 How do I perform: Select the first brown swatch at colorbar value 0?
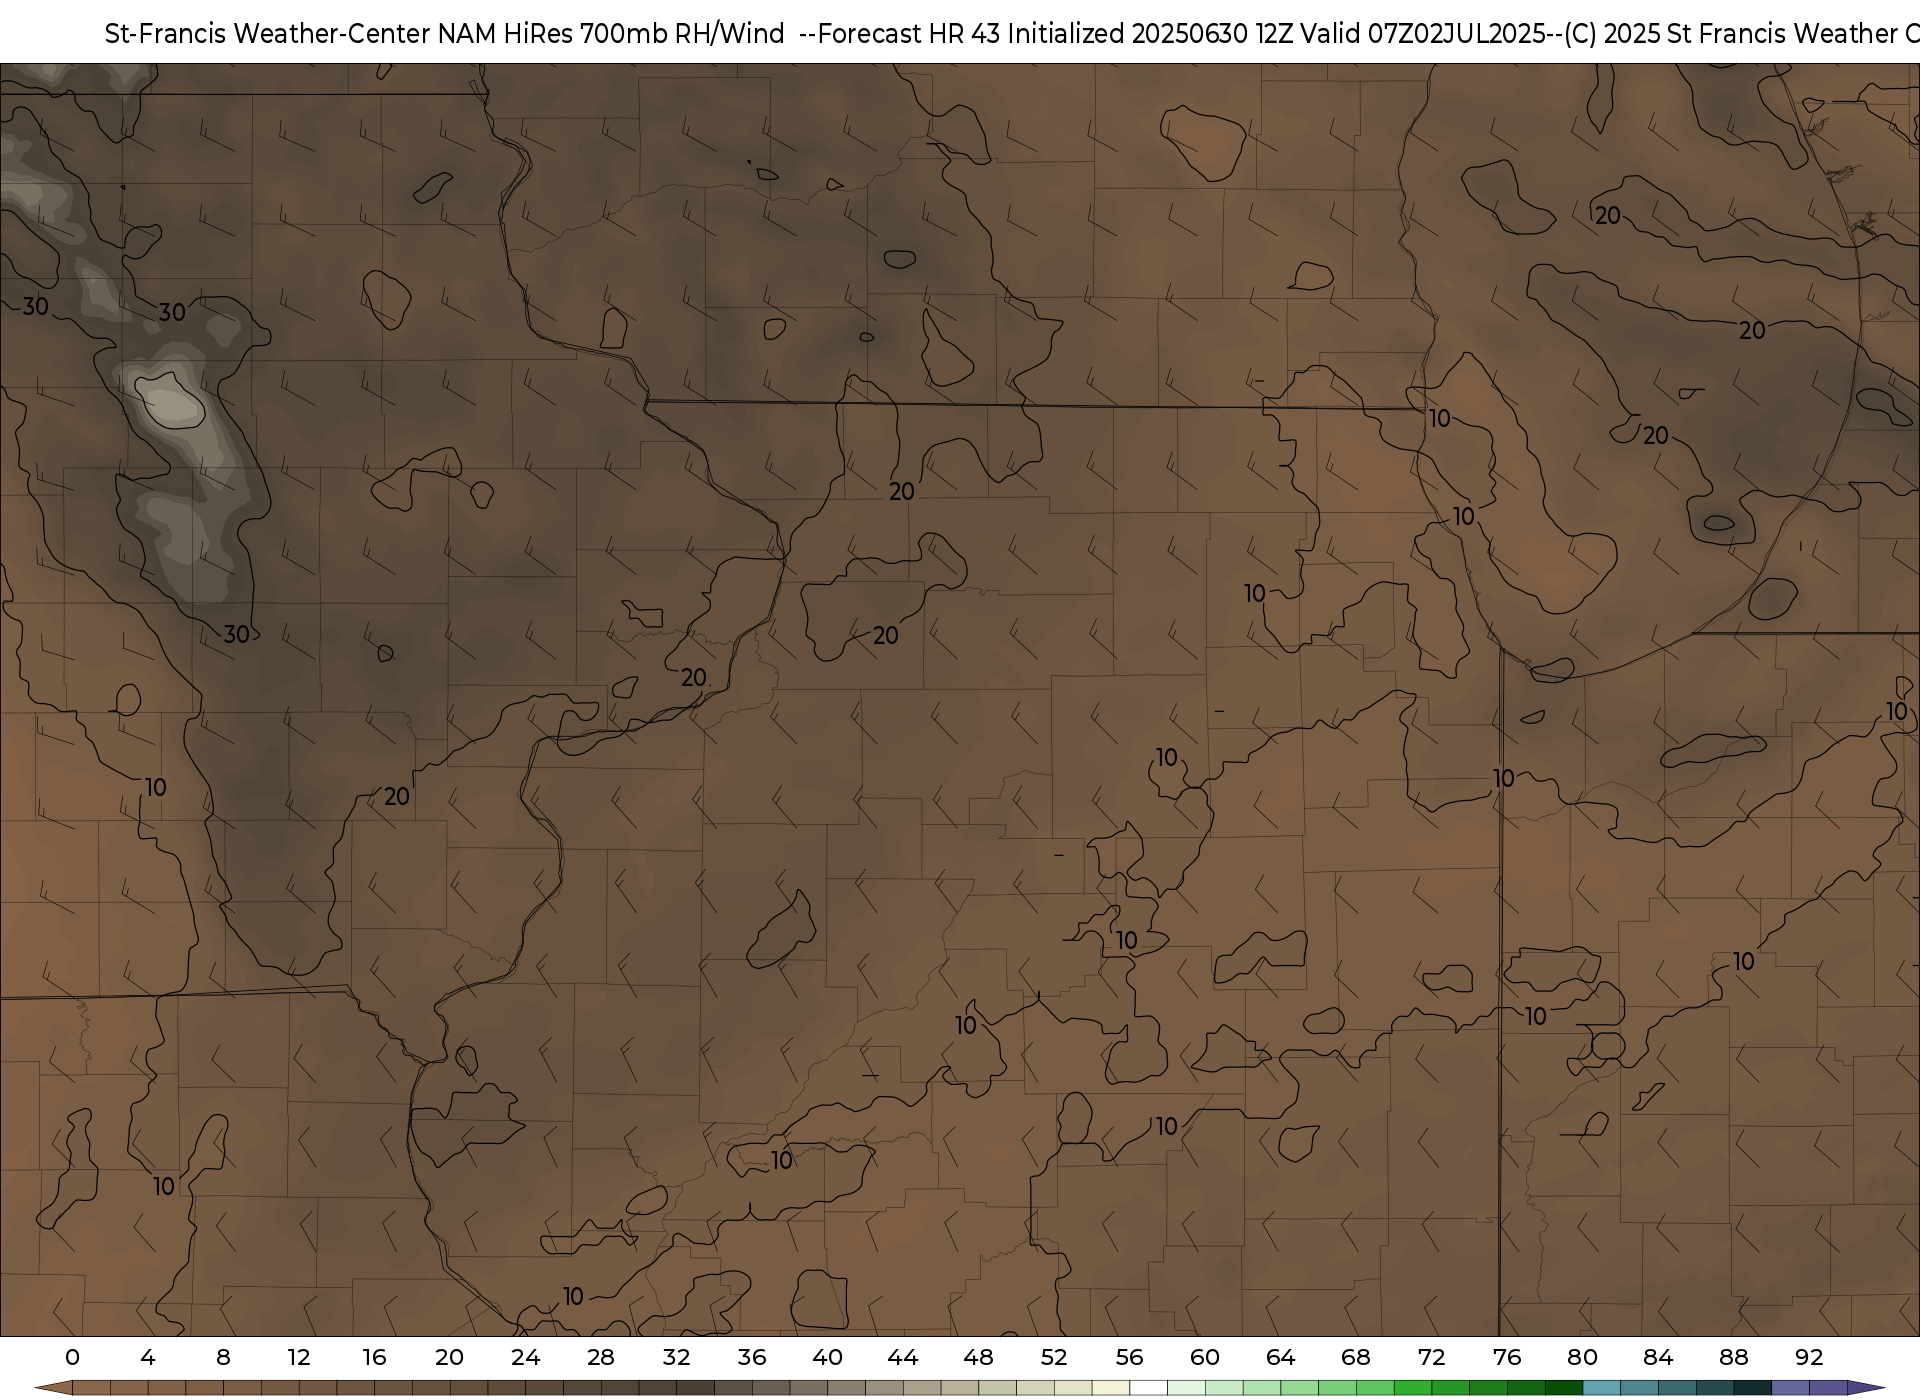[x=91, y=1387]
